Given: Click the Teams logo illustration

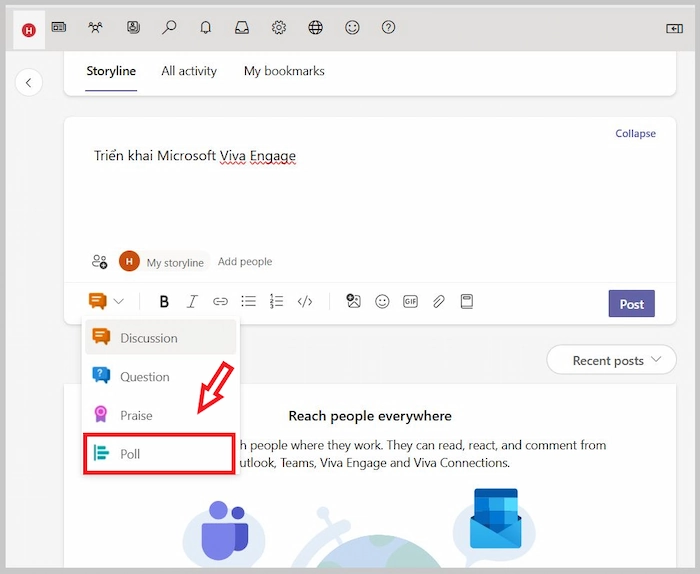Looking at the screenshot, I should [224, 530].
